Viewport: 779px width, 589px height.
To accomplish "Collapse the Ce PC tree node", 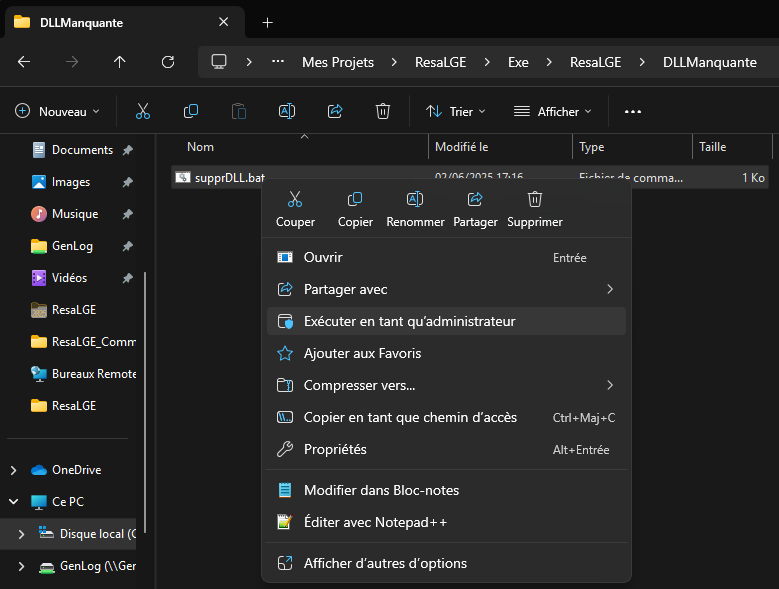I will pyautogui.click(x=13, y=502).
